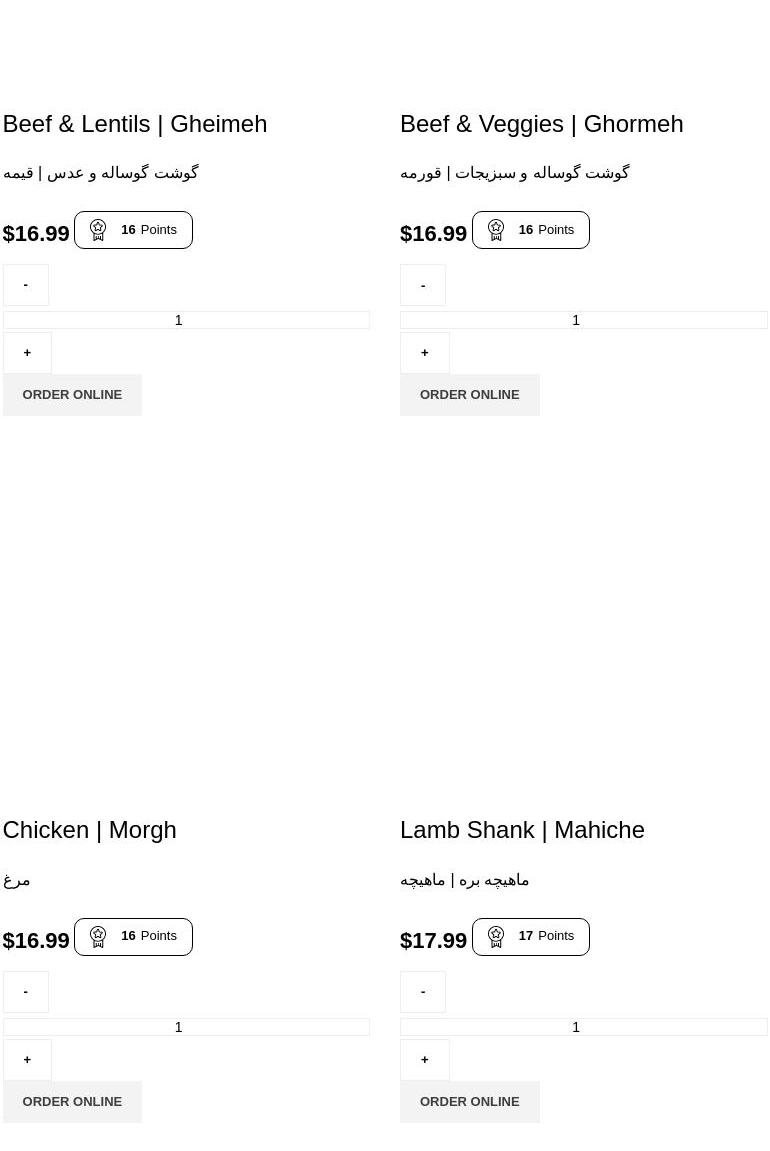This screenshot has height=1151, width=770.
Task: Focus the Beef & Lentils quantity field
Action: point(186,320)
